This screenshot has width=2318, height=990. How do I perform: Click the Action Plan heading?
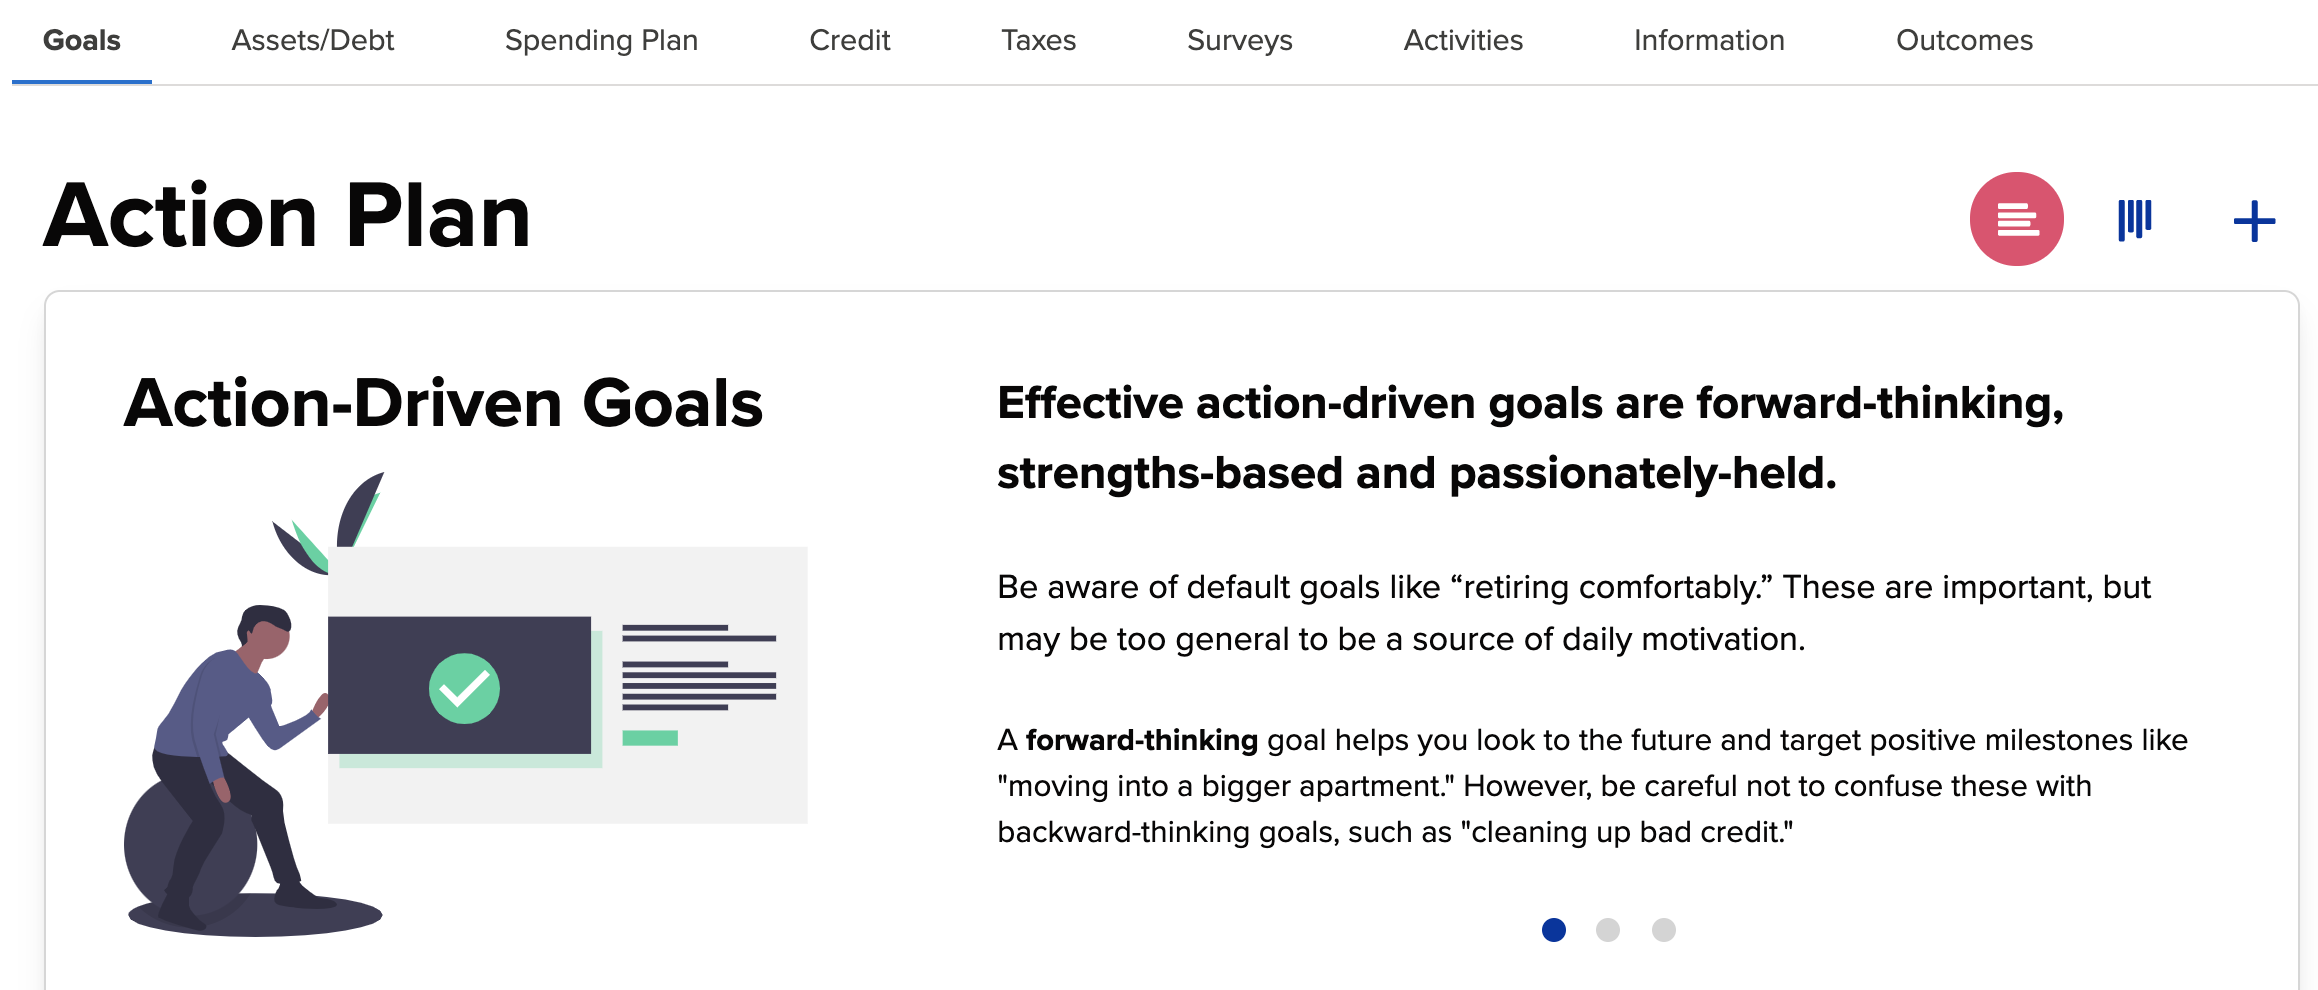[288, 216]
